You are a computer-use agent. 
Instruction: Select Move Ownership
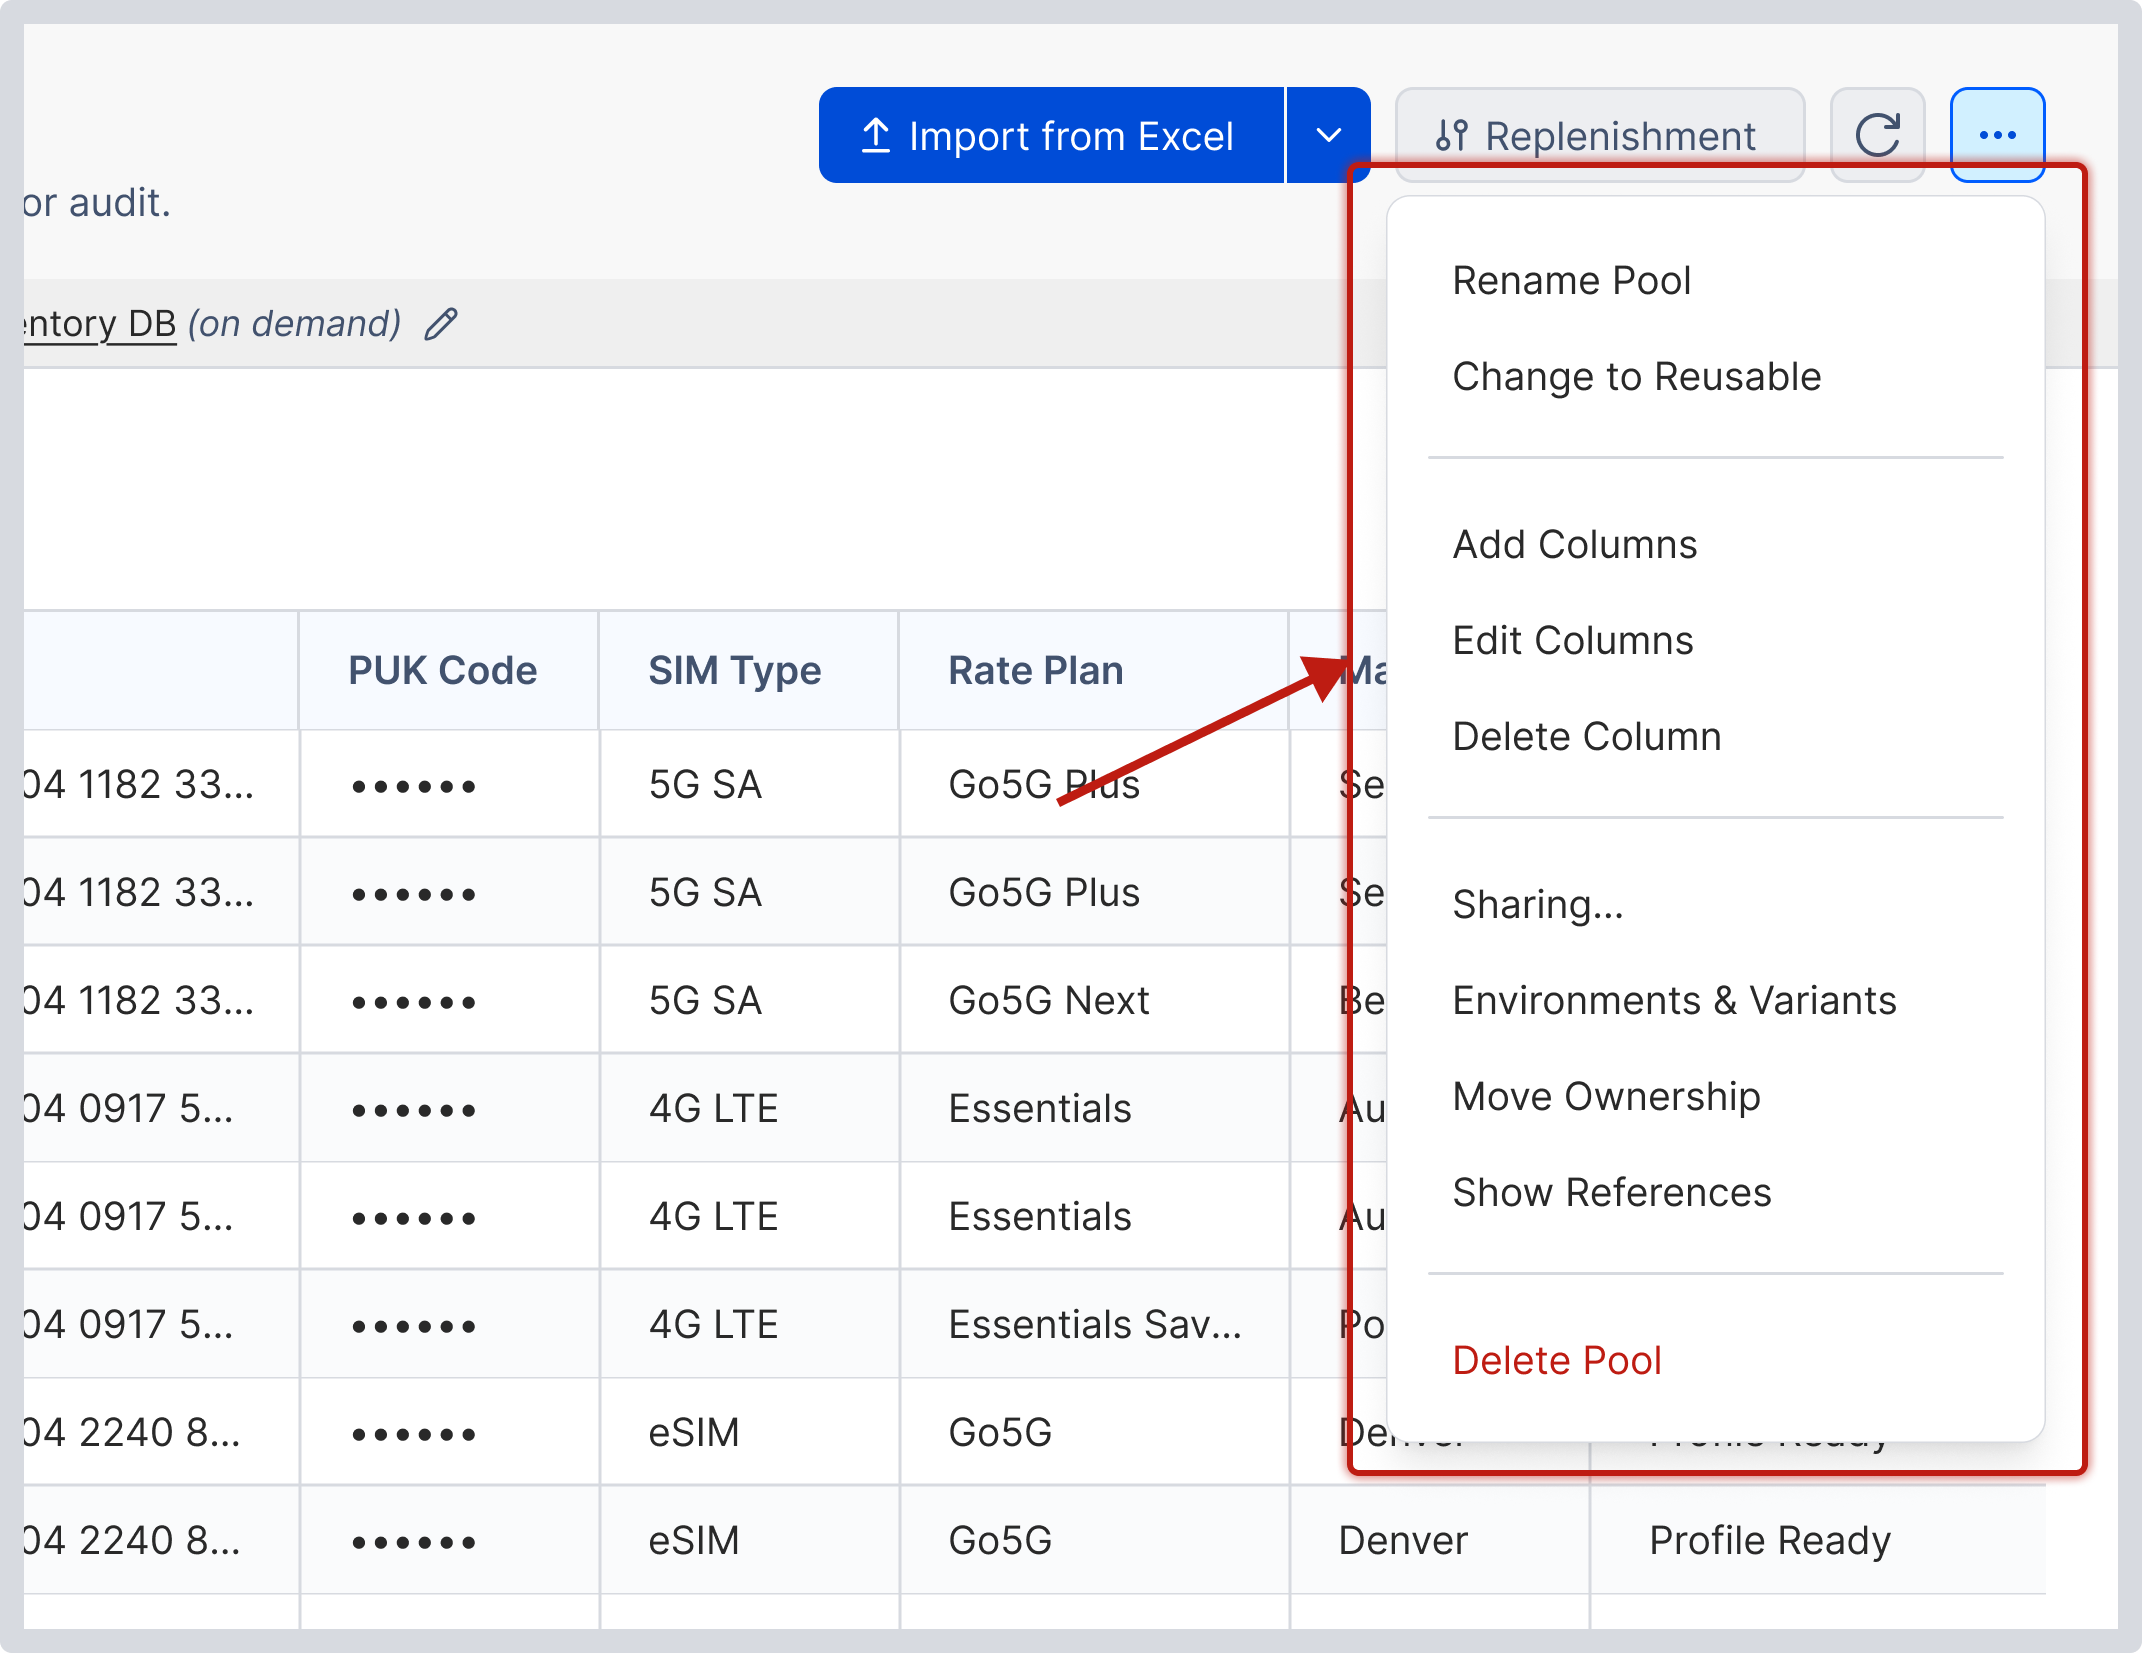click(x=1715, y=1097)
